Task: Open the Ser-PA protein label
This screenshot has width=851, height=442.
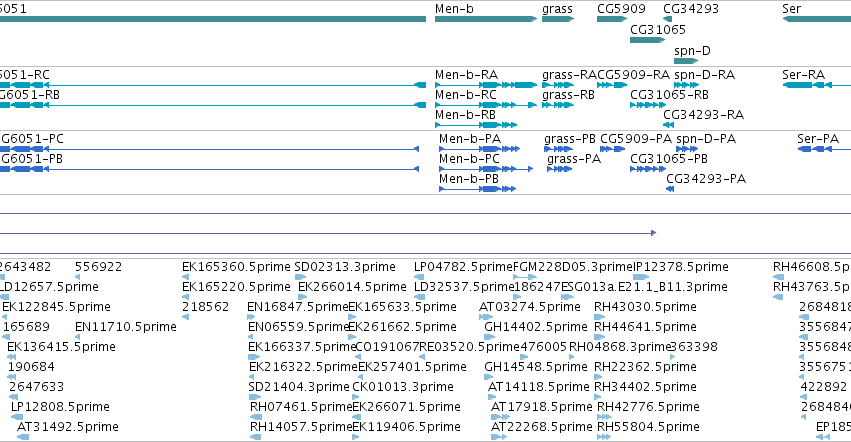Action: click(818, 139)
